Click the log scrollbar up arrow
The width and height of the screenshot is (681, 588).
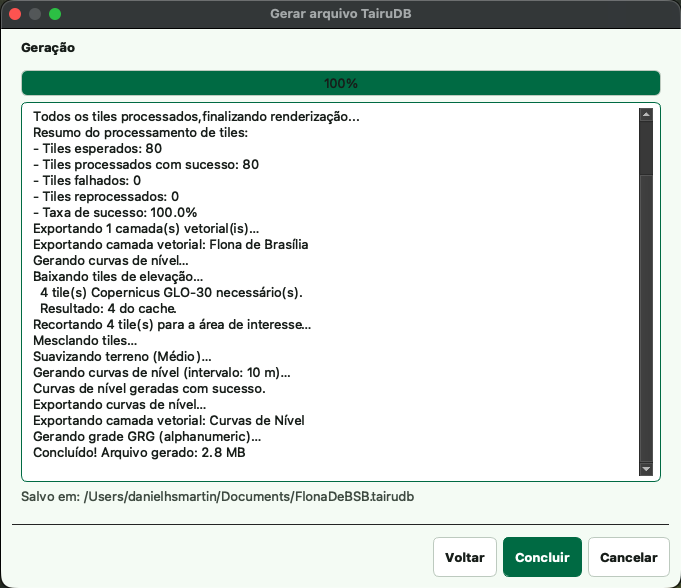[x=646, y=115]
